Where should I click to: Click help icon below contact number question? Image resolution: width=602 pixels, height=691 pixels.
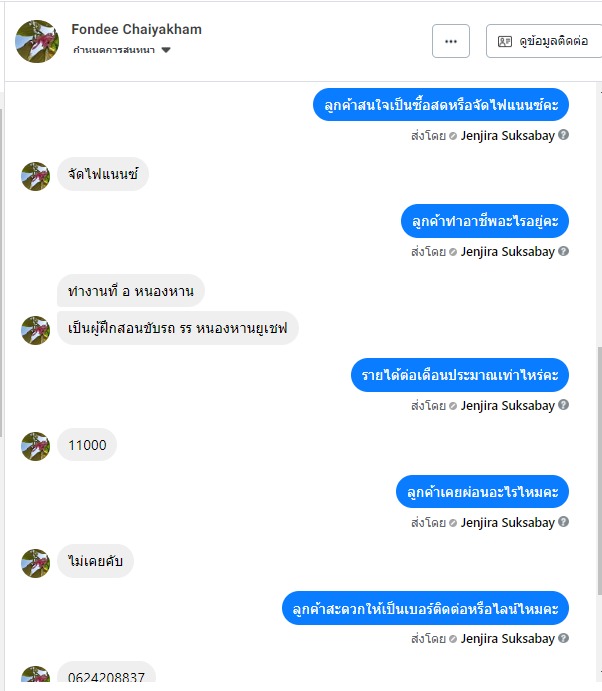click(x=563, y=638)
